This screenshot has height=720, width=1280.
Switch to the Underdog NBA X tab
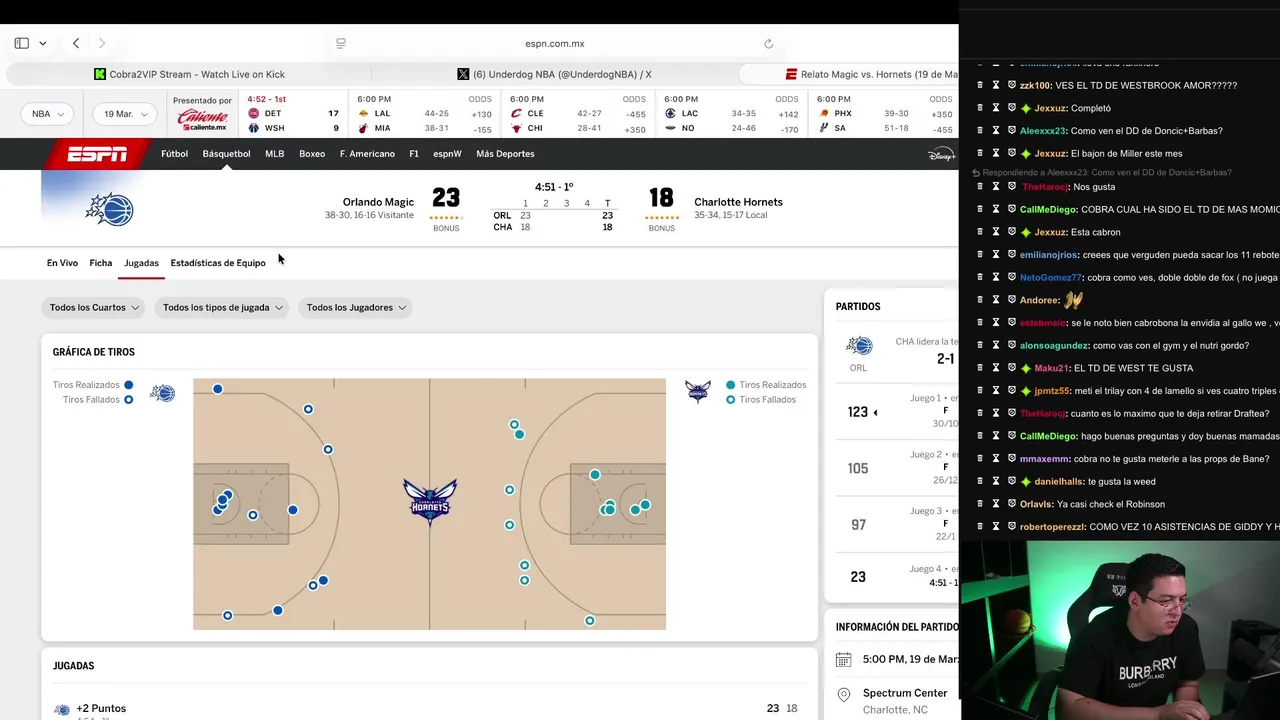click(x=554, y=74)
